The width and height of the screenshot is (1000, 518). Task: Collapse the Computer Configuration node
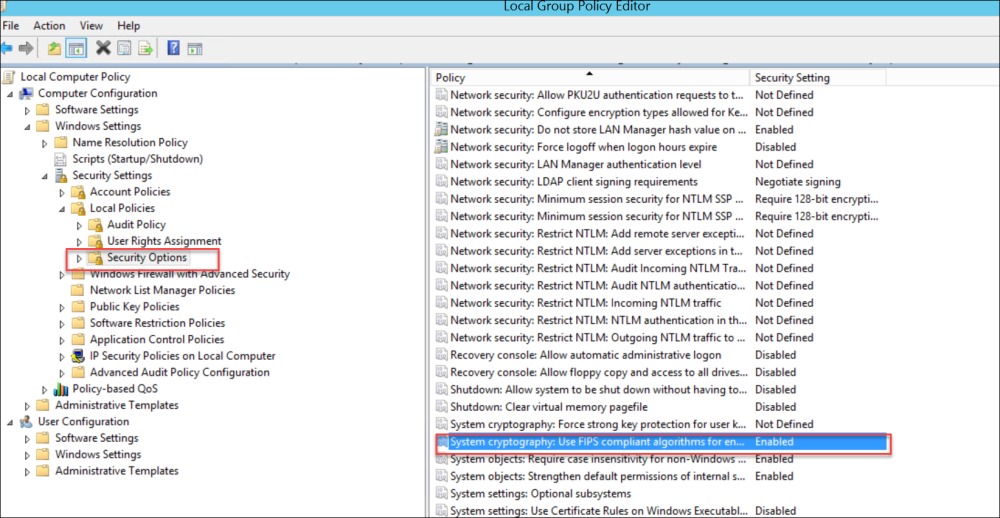[x=11, y=94]
